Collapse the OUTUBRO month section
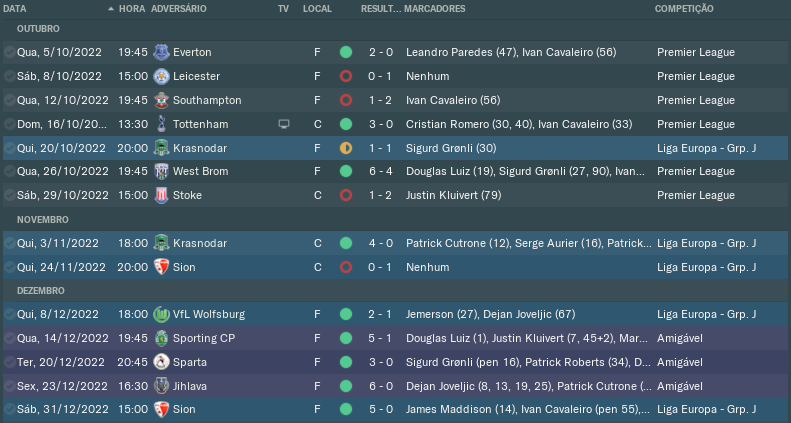 (x=38, y=29)
